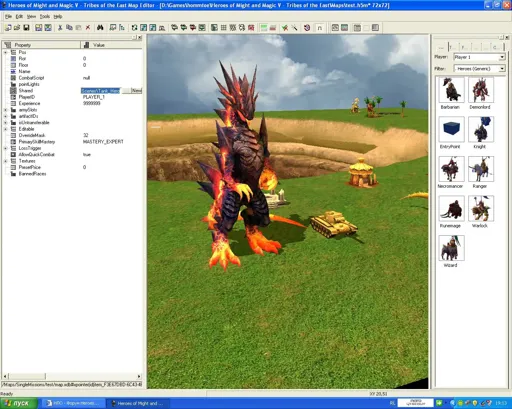Click the Open folder toolbar icon
The width and height of the screenshot is (512, 409).
(x=17, y=28)
